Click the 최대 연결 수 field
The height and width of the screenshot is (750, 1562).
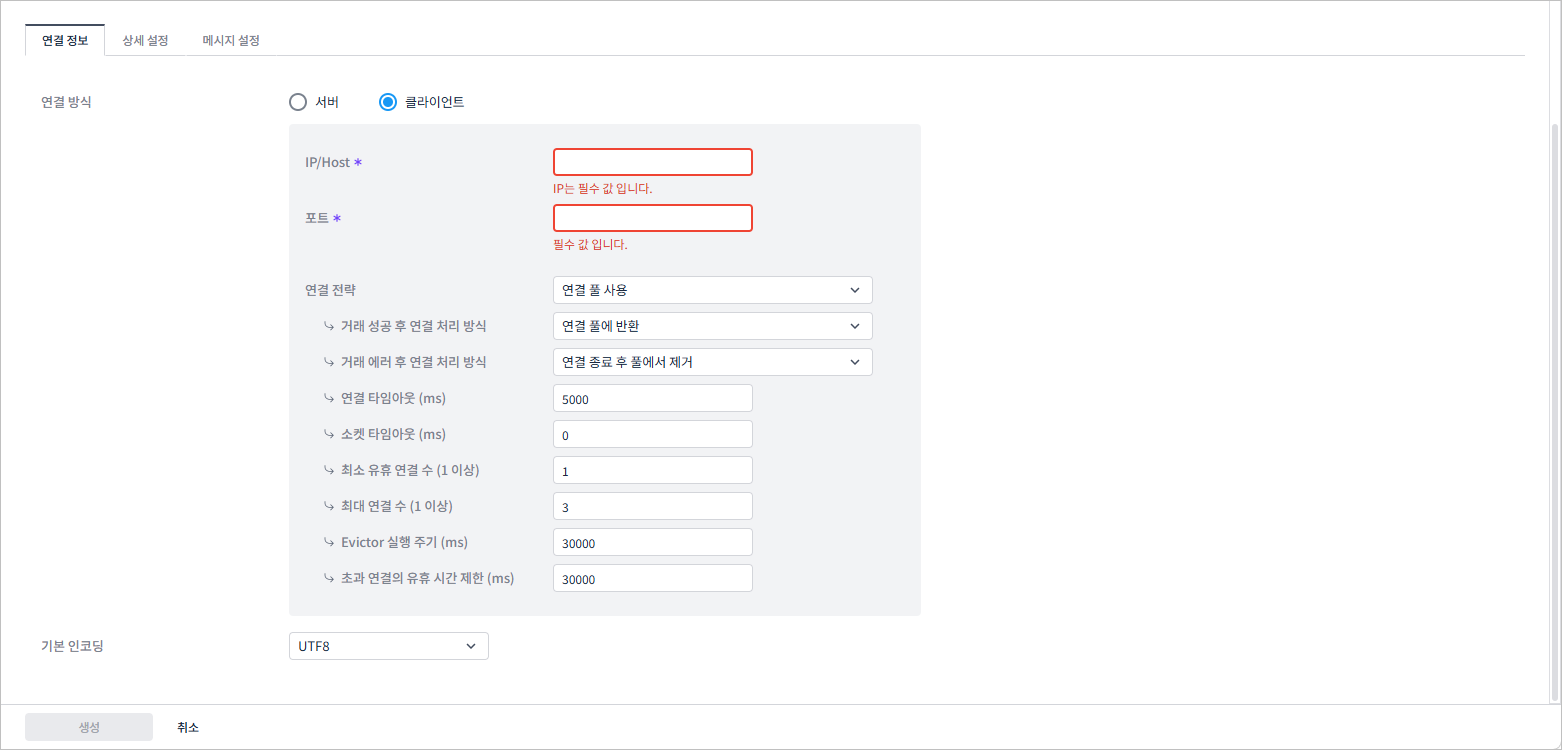653,506
